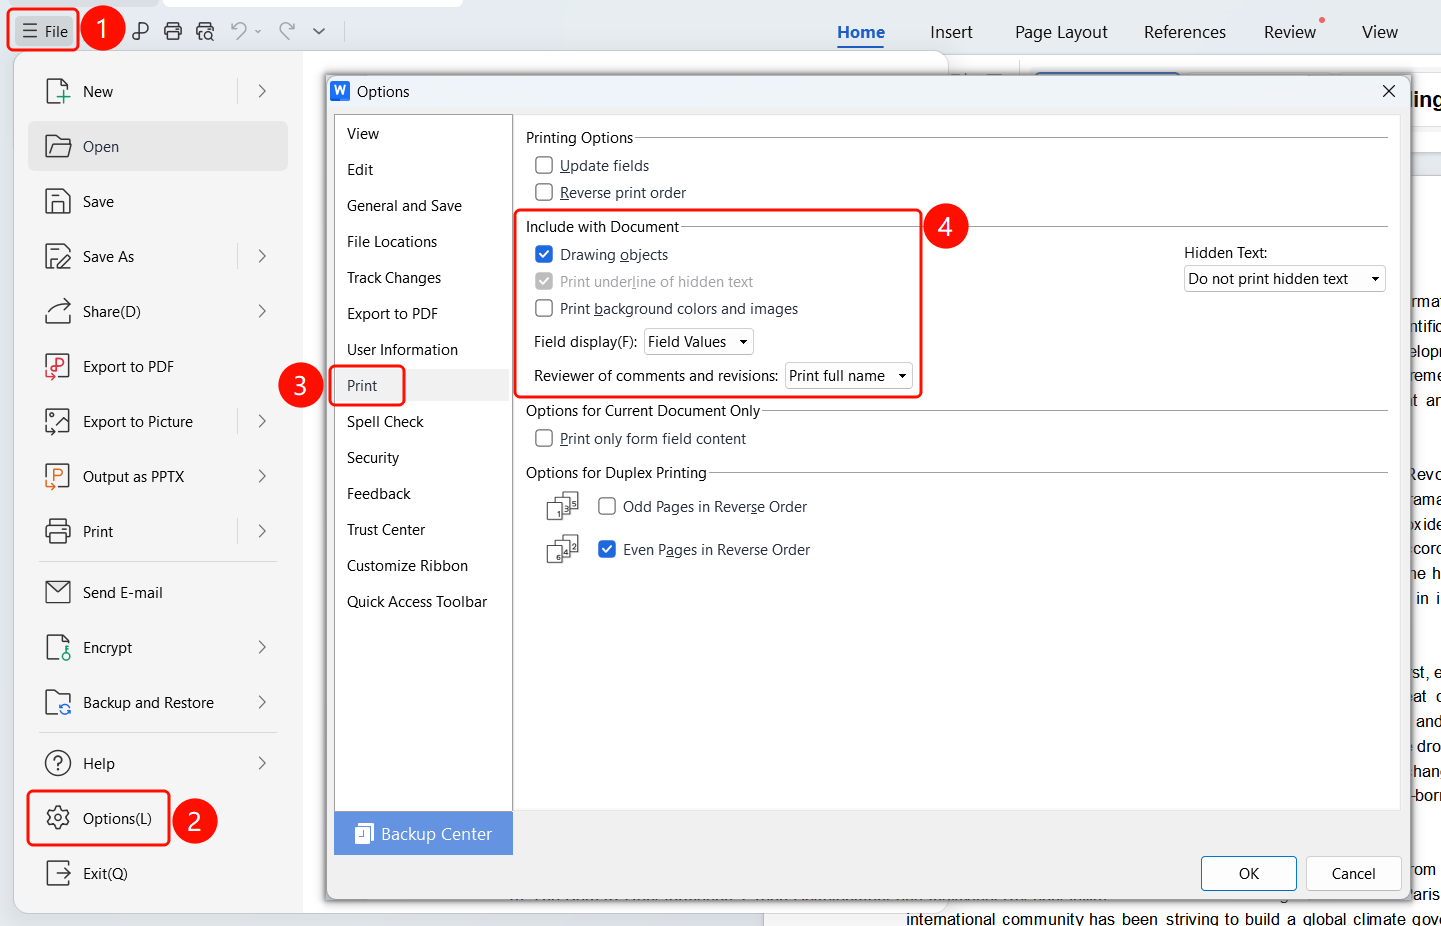Click the Cancel button
This screenshot has width=1441, height=926.
click(x=1353, y=873)
